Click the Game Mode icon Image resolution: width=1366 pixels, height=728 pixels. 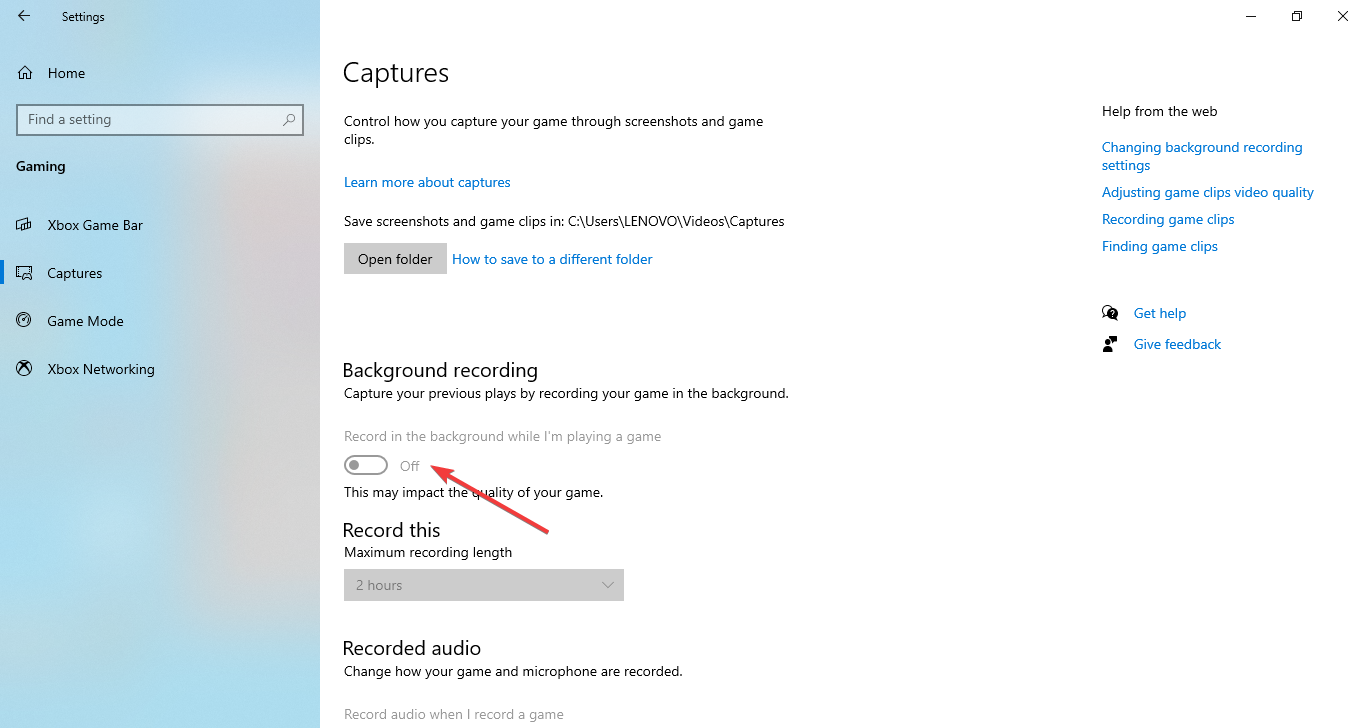(x=25, y=321)
